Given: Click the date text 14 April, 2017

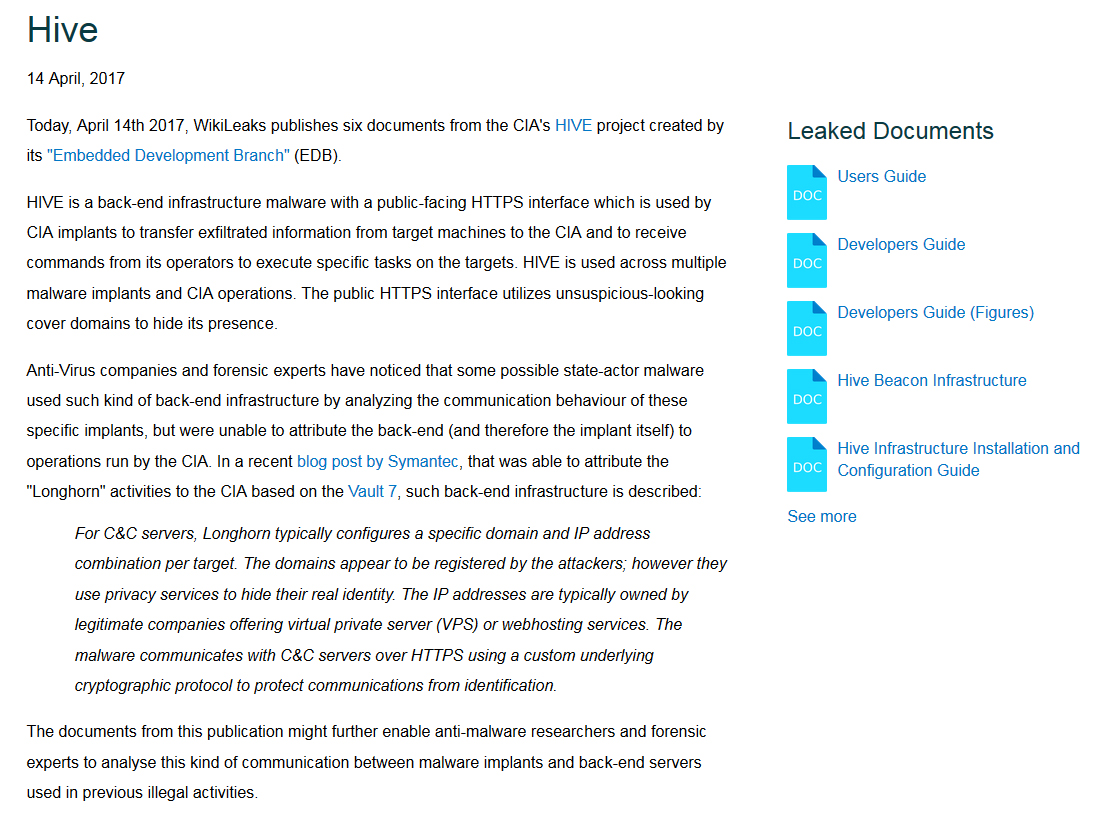Looking at the screenshot, I should [x=76, y=79].
